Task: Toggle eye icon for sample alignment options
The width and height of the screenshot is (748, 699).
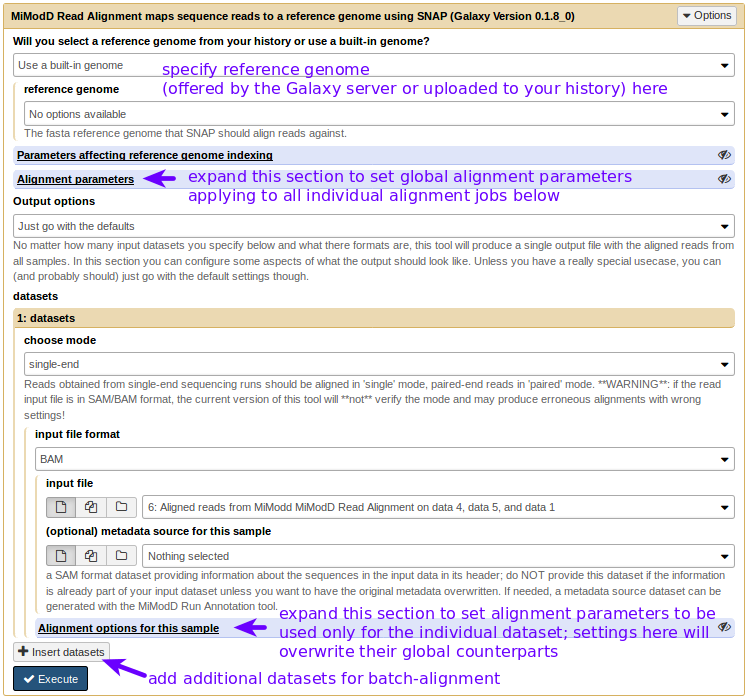Action: [724, 627]
